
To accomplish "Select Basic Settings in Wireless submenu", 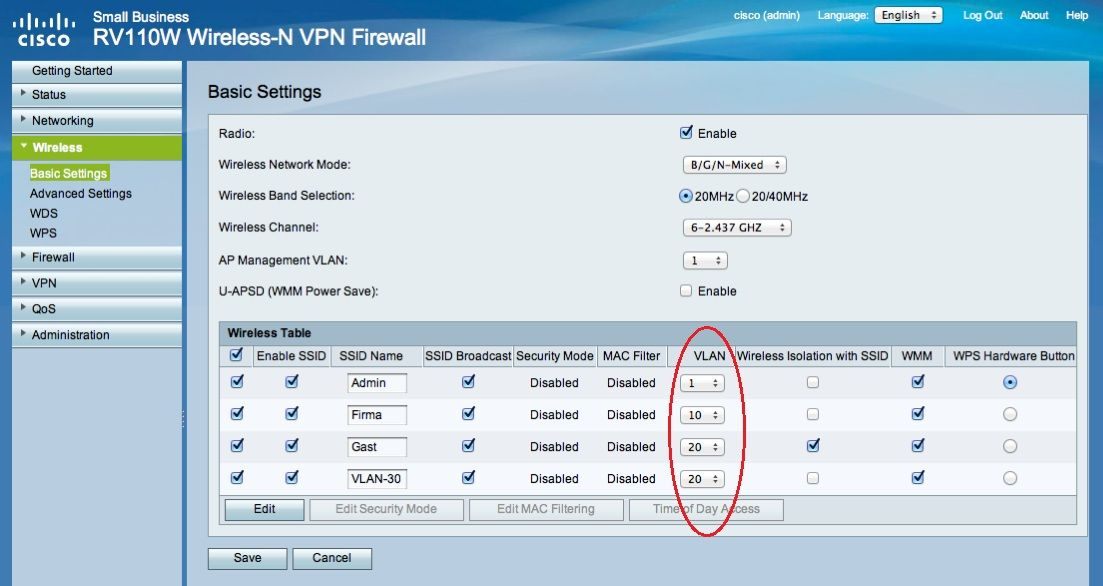I will 68,173.
